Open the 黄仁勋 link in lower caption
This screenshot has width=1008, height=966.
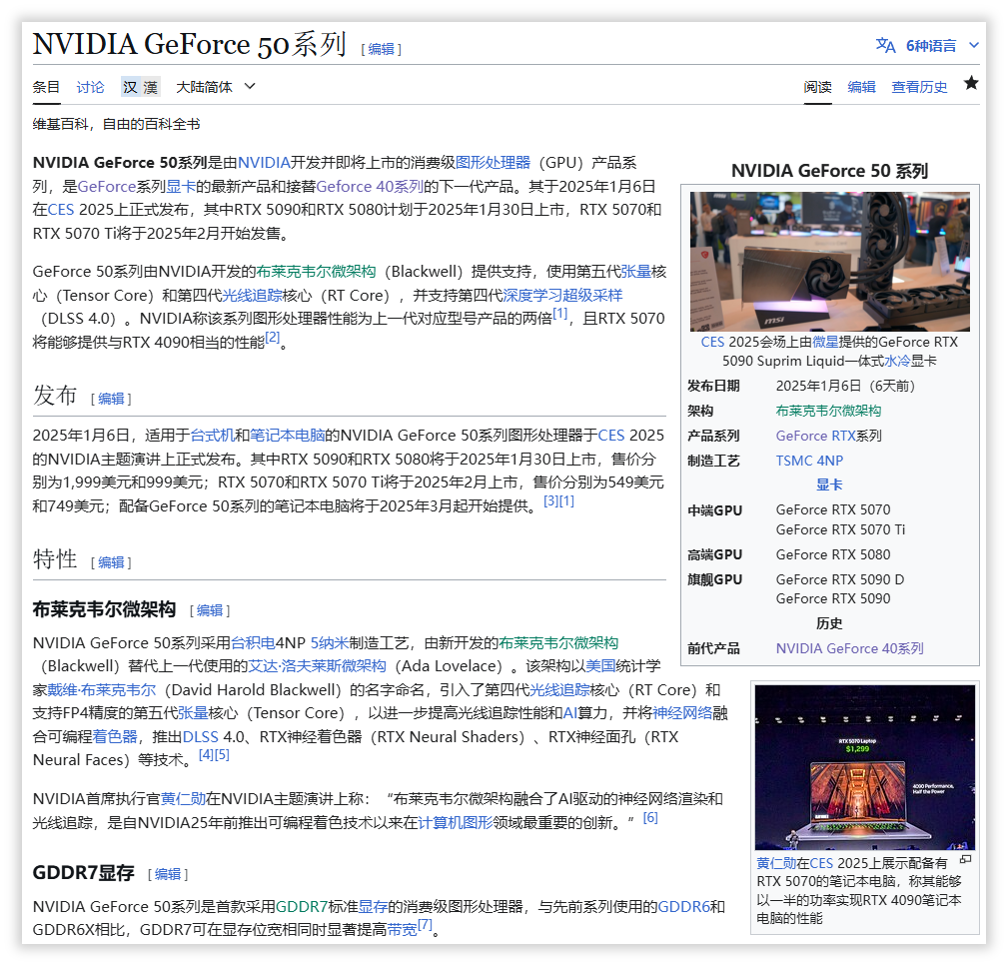point(776,863)
